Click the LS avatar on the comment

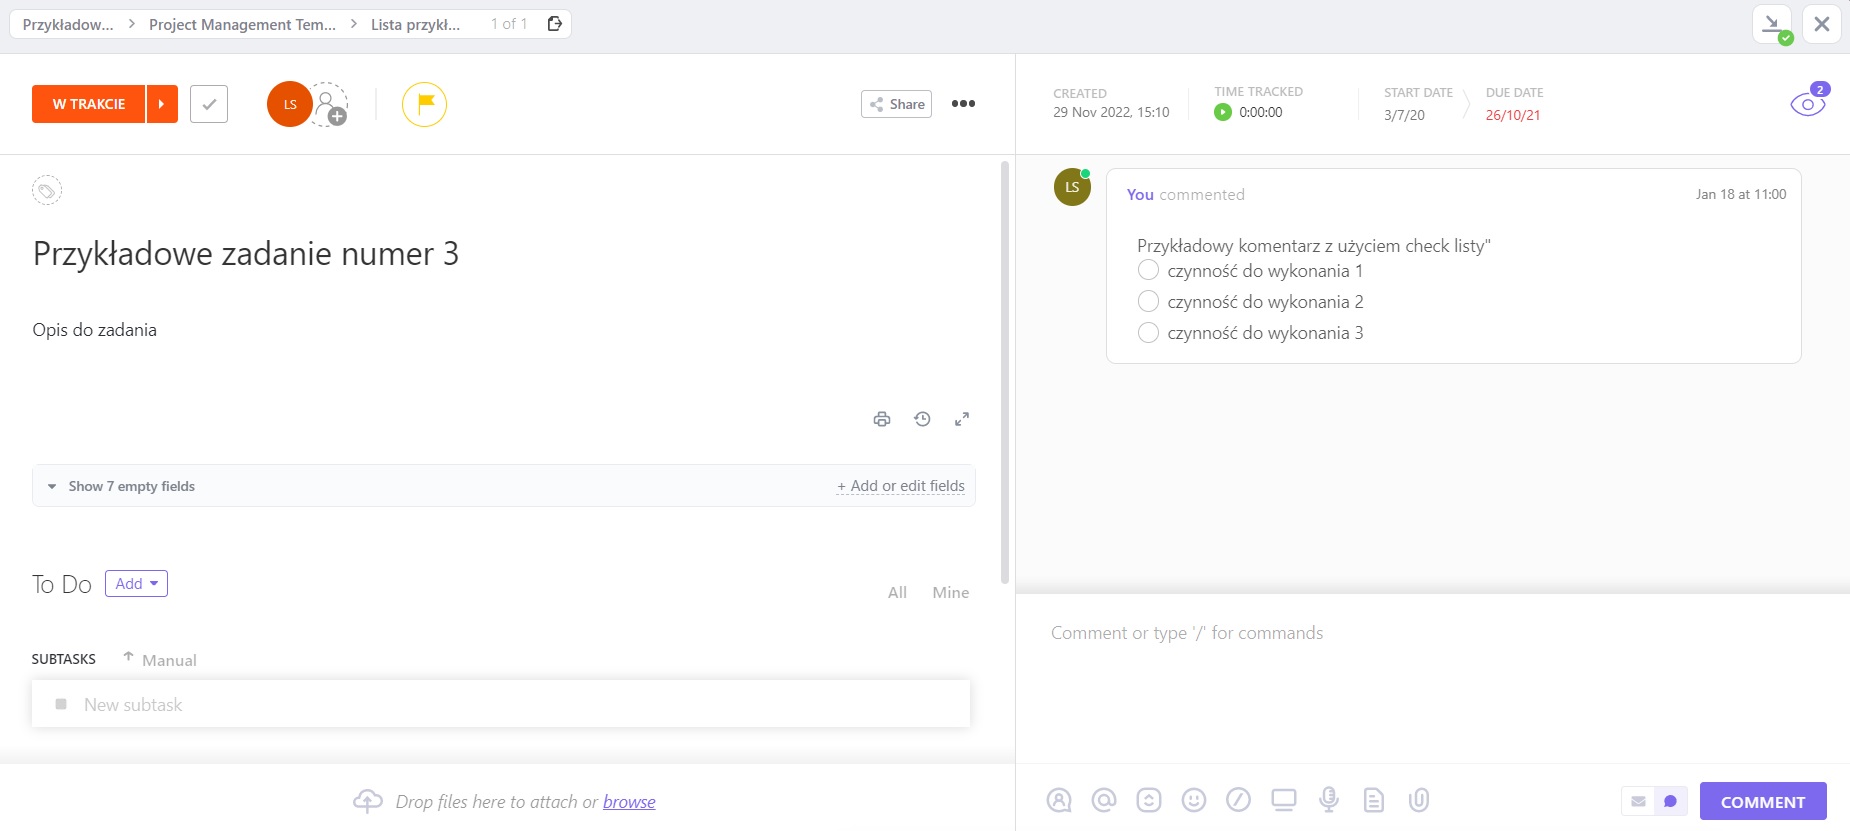1072,187
